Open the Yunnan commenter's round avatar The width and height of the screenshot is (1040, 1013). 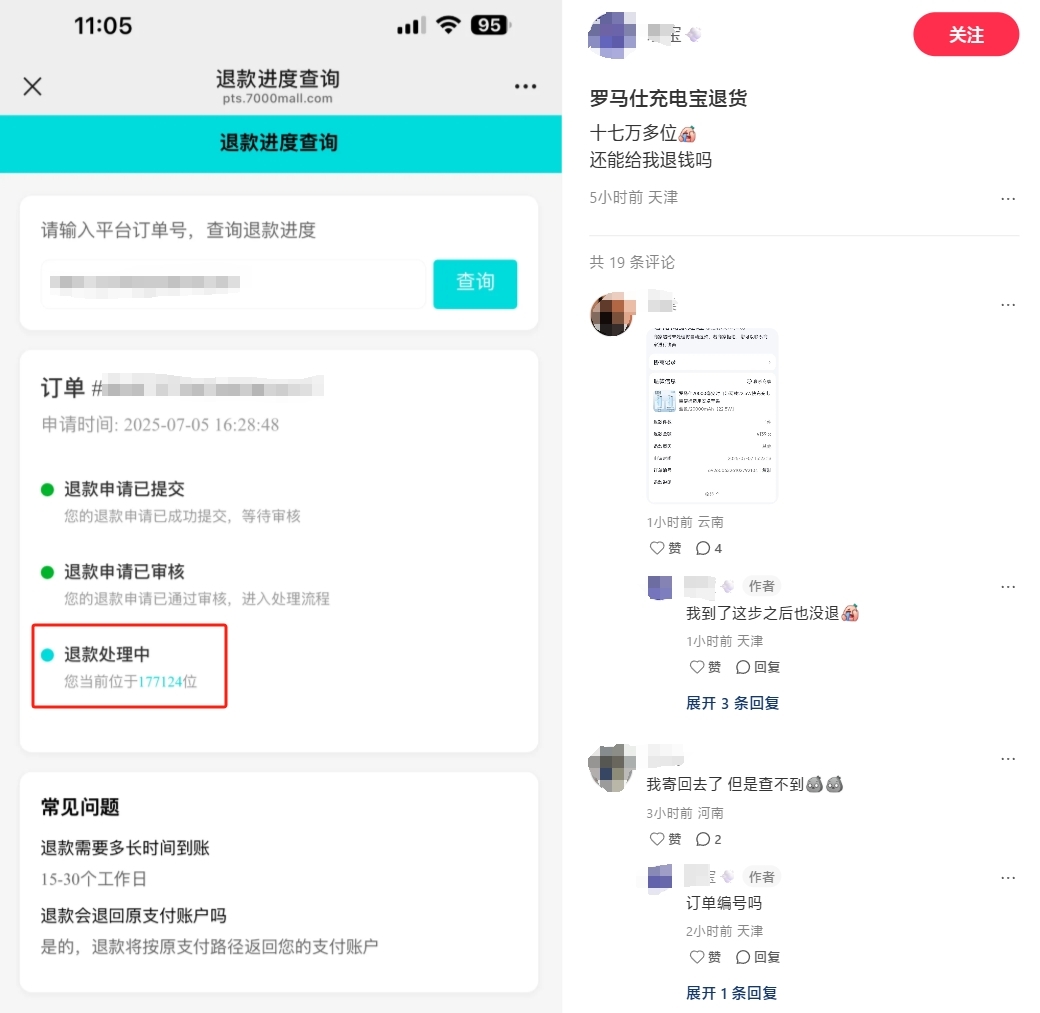(x=612, y=314)
